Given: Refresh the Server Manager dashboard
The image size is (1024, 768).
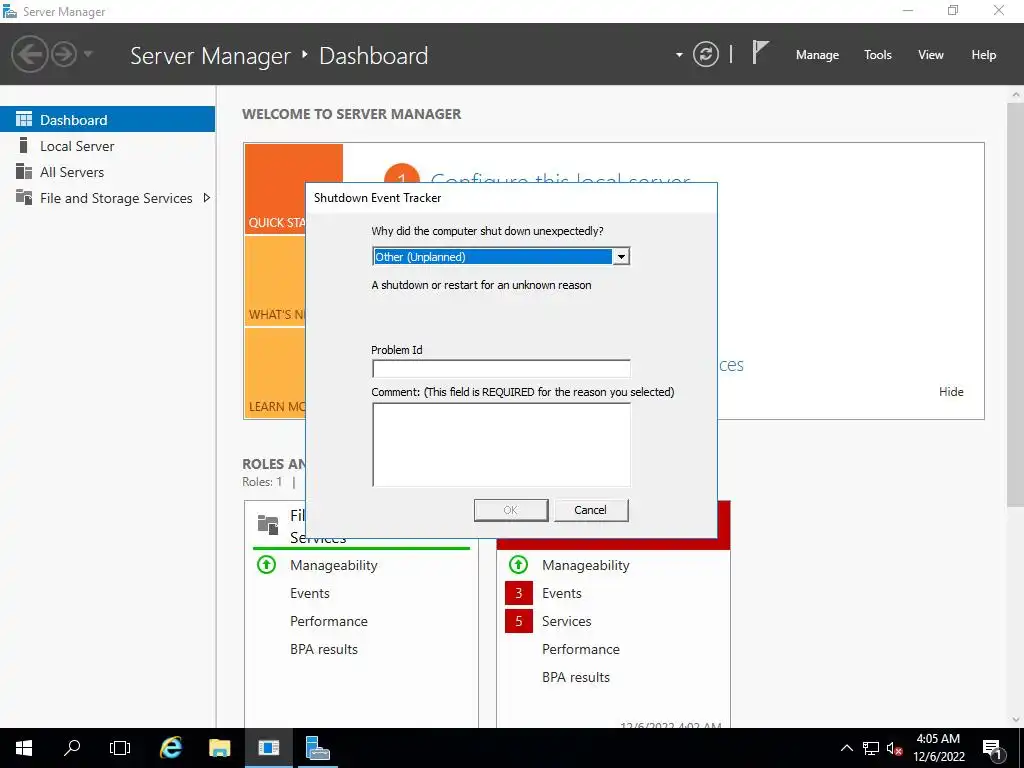Looking at the screenshot, I should pyautogui.click(x=705, y=54).
